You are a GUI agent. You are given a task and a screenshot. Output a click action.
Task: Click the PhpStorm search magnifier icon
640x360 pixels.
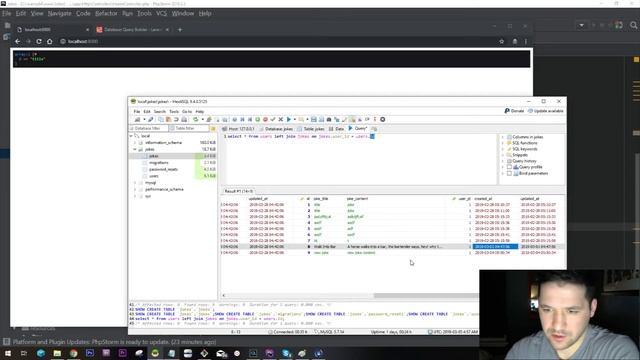pos(633,25)
